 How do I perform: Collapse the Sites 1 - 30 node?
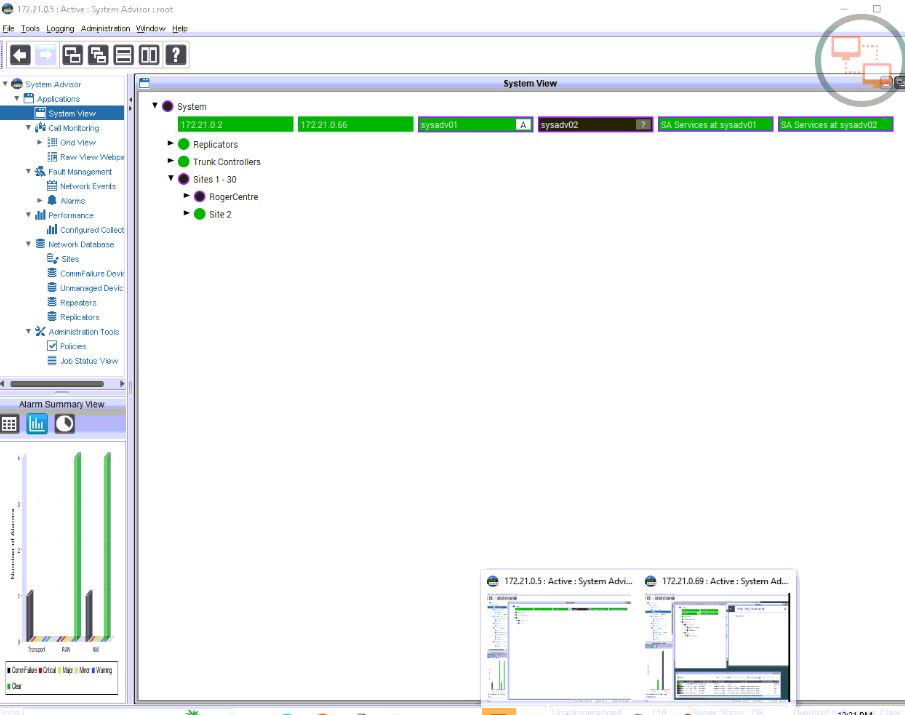[171, 178]
